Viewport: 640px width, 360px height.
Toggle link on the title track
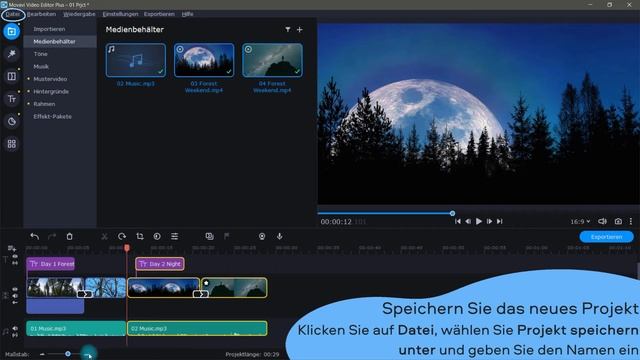[15, 263]
